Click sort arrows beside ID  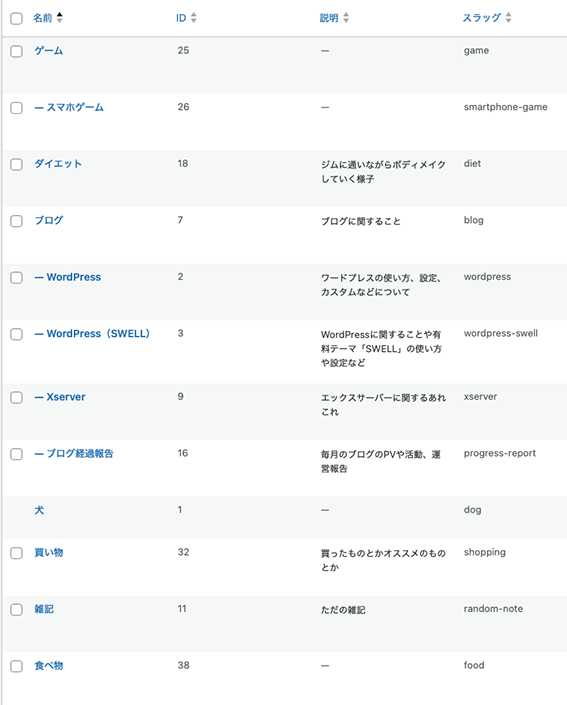(x=194, y=18)
